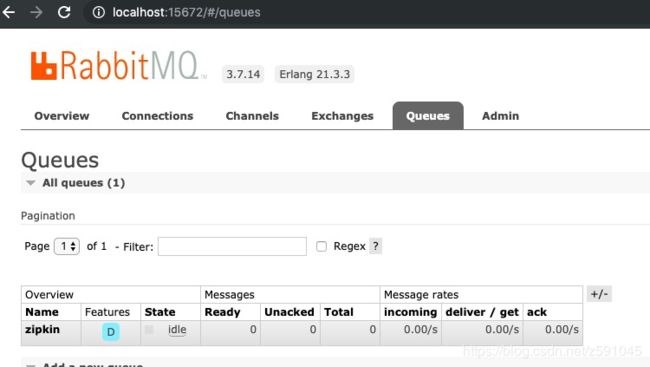Click the +/- columns button

pos(599,294)
